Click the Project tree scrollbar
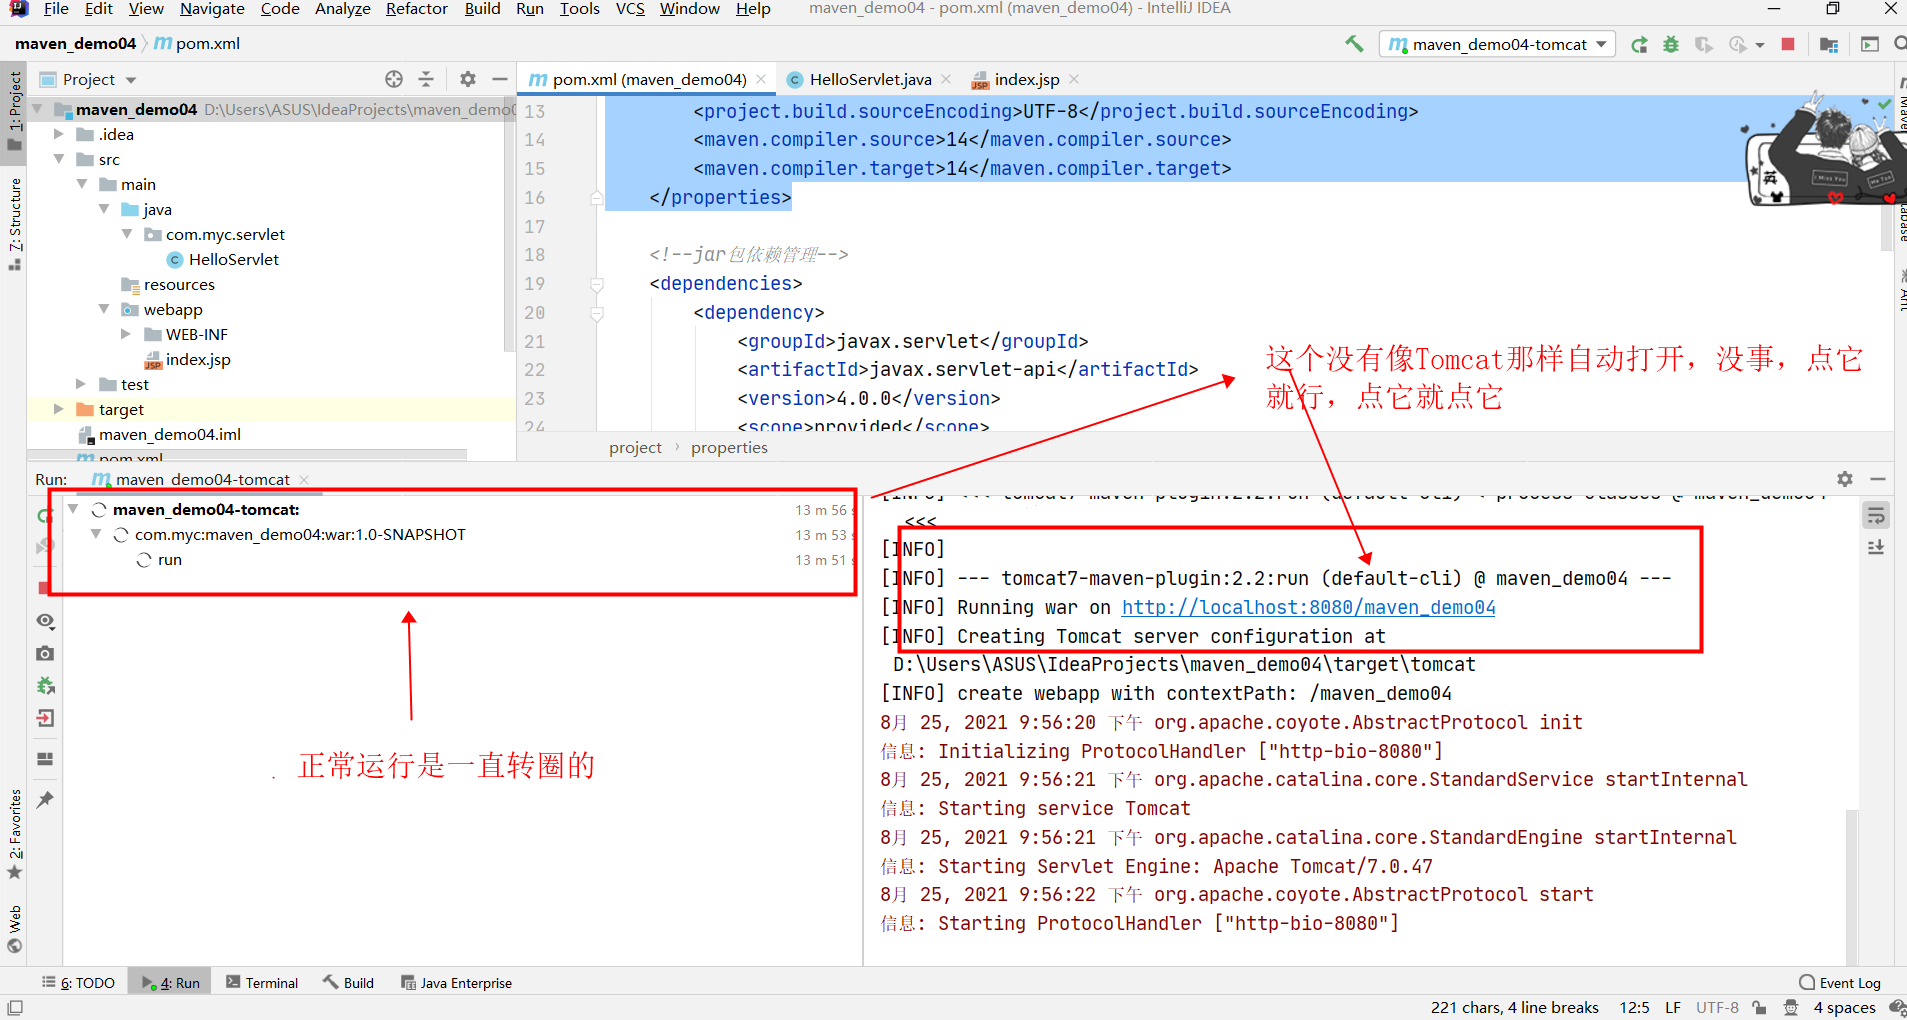Image resolution: width=1907 pixels, height=1020 pixels. (x=510, y=225)
